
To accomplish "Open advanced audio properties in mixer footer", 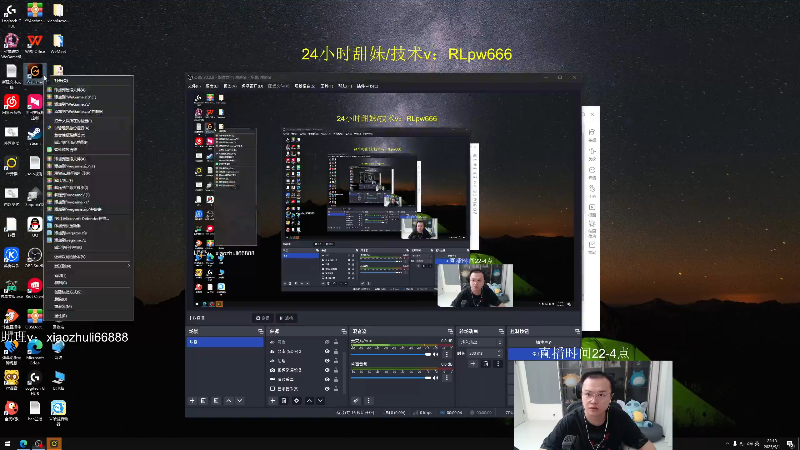I will (x=356, y=401).
